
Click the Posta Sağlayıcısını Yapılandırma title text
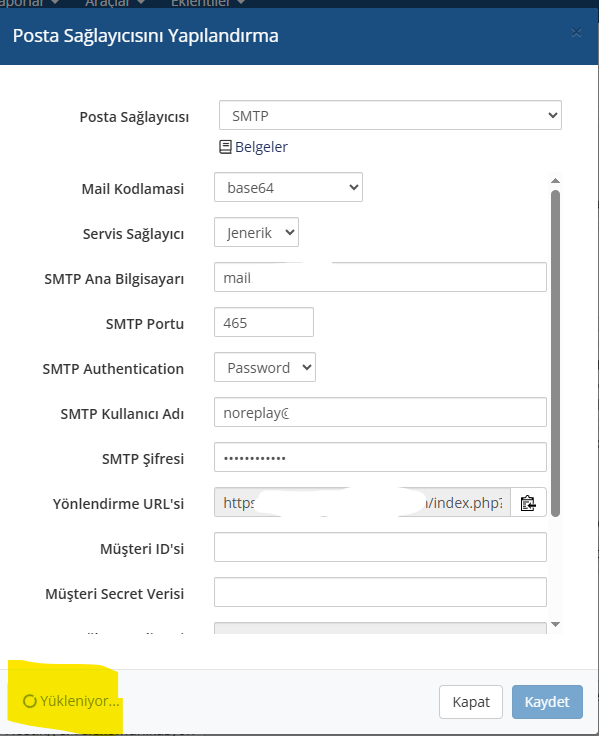pos(145,36)
